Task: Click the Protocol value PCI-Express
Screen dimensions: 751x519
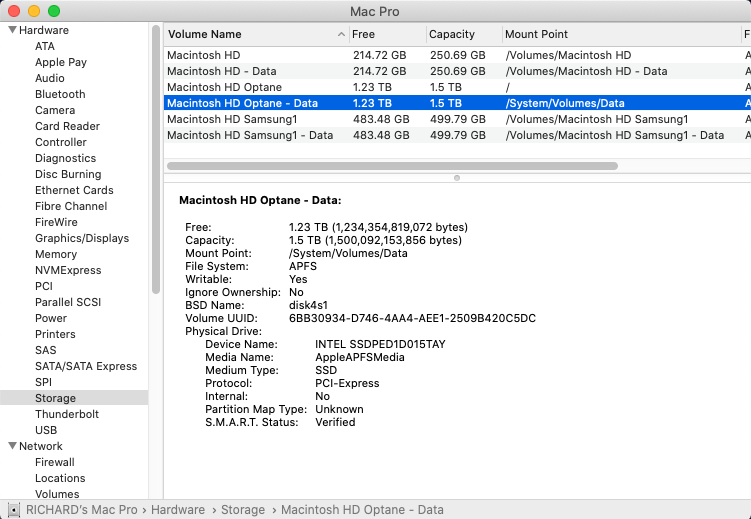Action: pos(347,384)
